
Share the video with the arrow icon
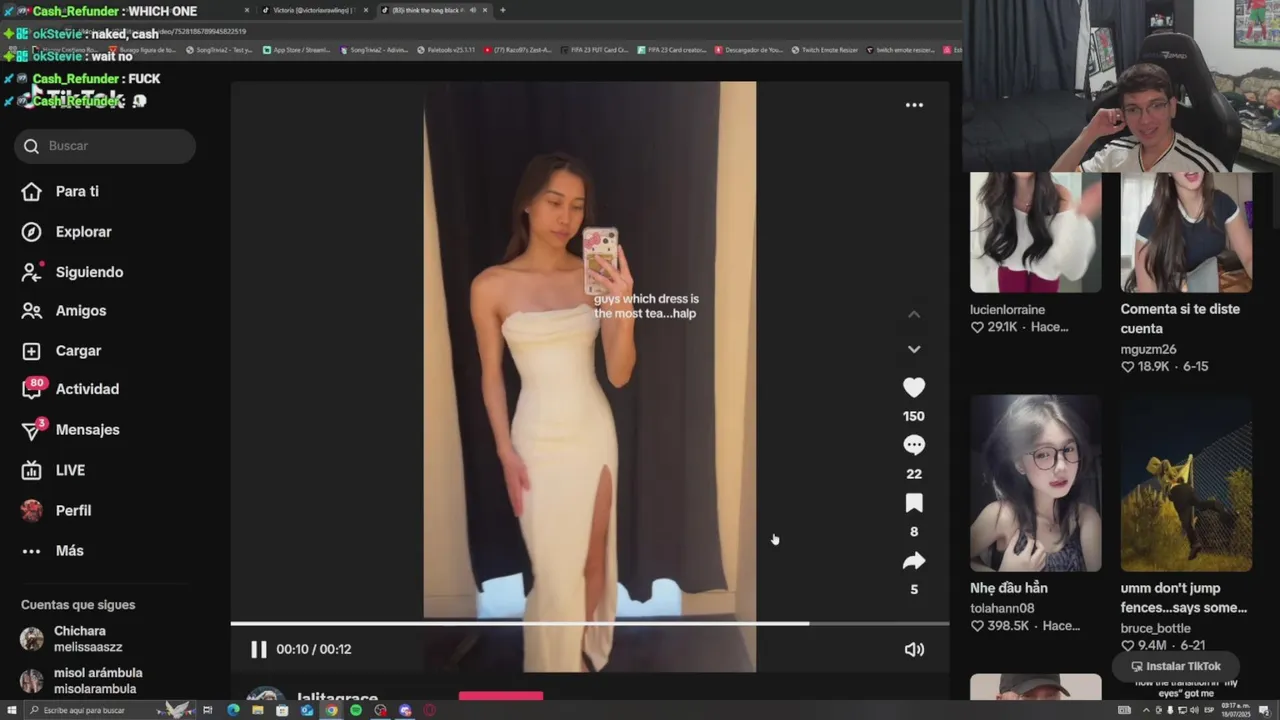(x=914, y=561)
